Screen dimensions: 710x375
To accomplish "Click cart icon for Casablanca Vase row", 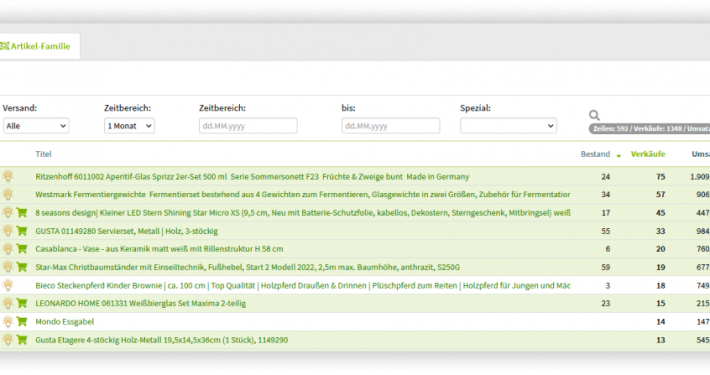I will (22, 249).
